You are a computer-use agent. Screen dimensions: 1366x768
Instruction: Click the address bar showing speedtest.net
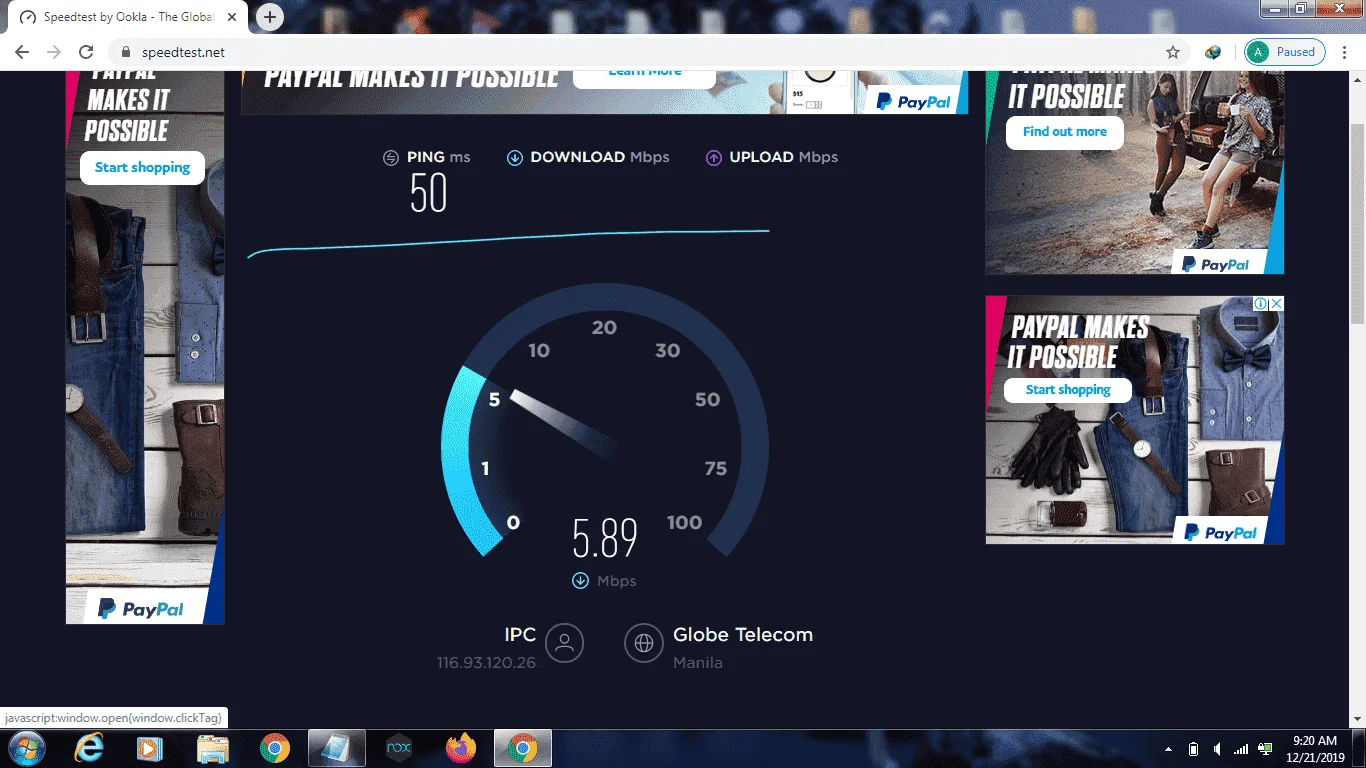tap(640, 52)
